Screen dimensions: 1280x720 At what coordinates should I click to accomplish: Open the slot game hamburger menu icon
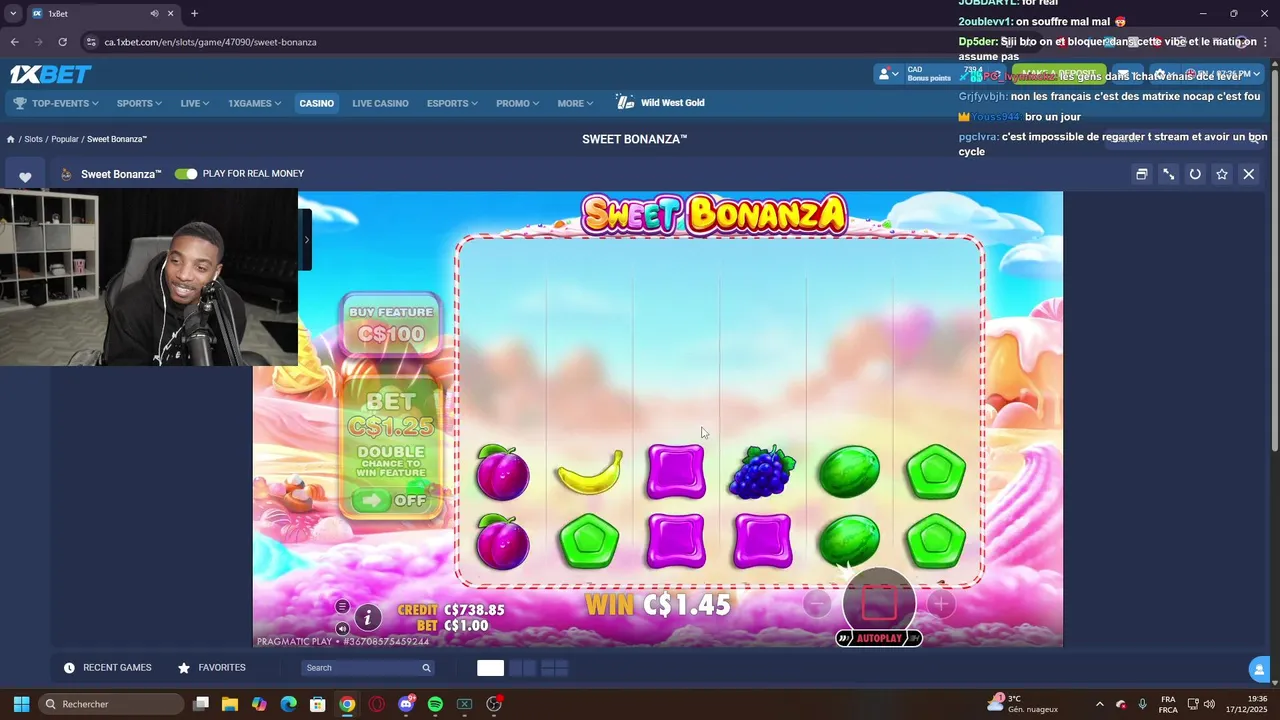tap(342, 606)
